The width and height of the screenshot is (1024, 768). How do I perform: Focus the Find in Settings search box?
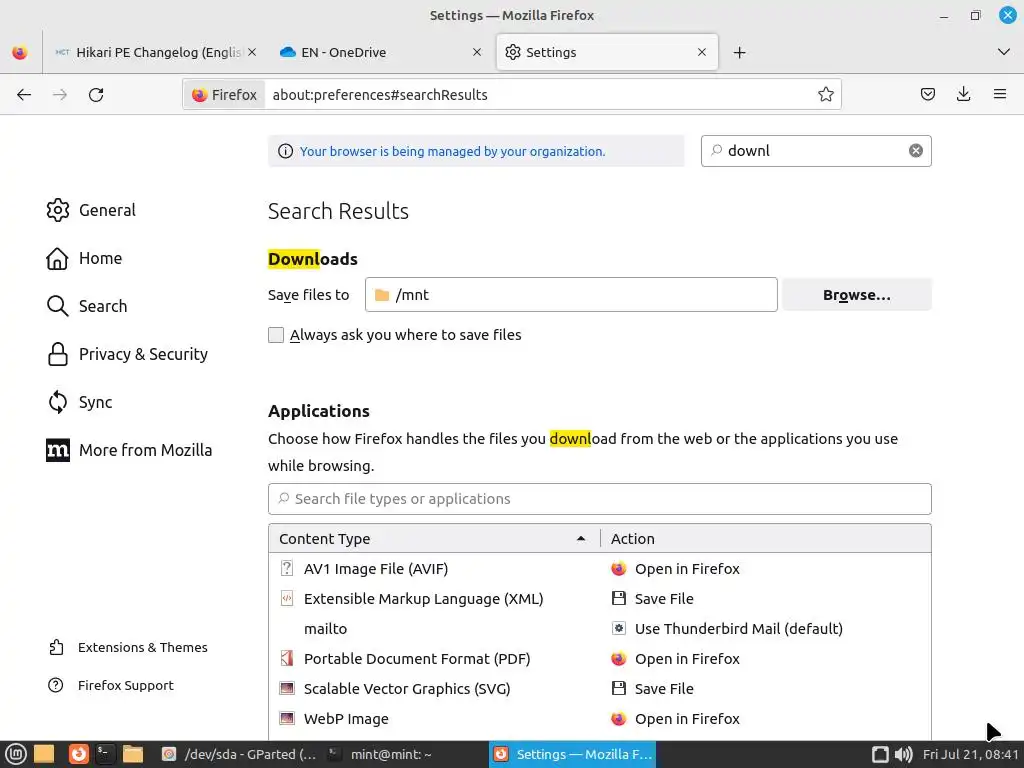tap(816, 151)
